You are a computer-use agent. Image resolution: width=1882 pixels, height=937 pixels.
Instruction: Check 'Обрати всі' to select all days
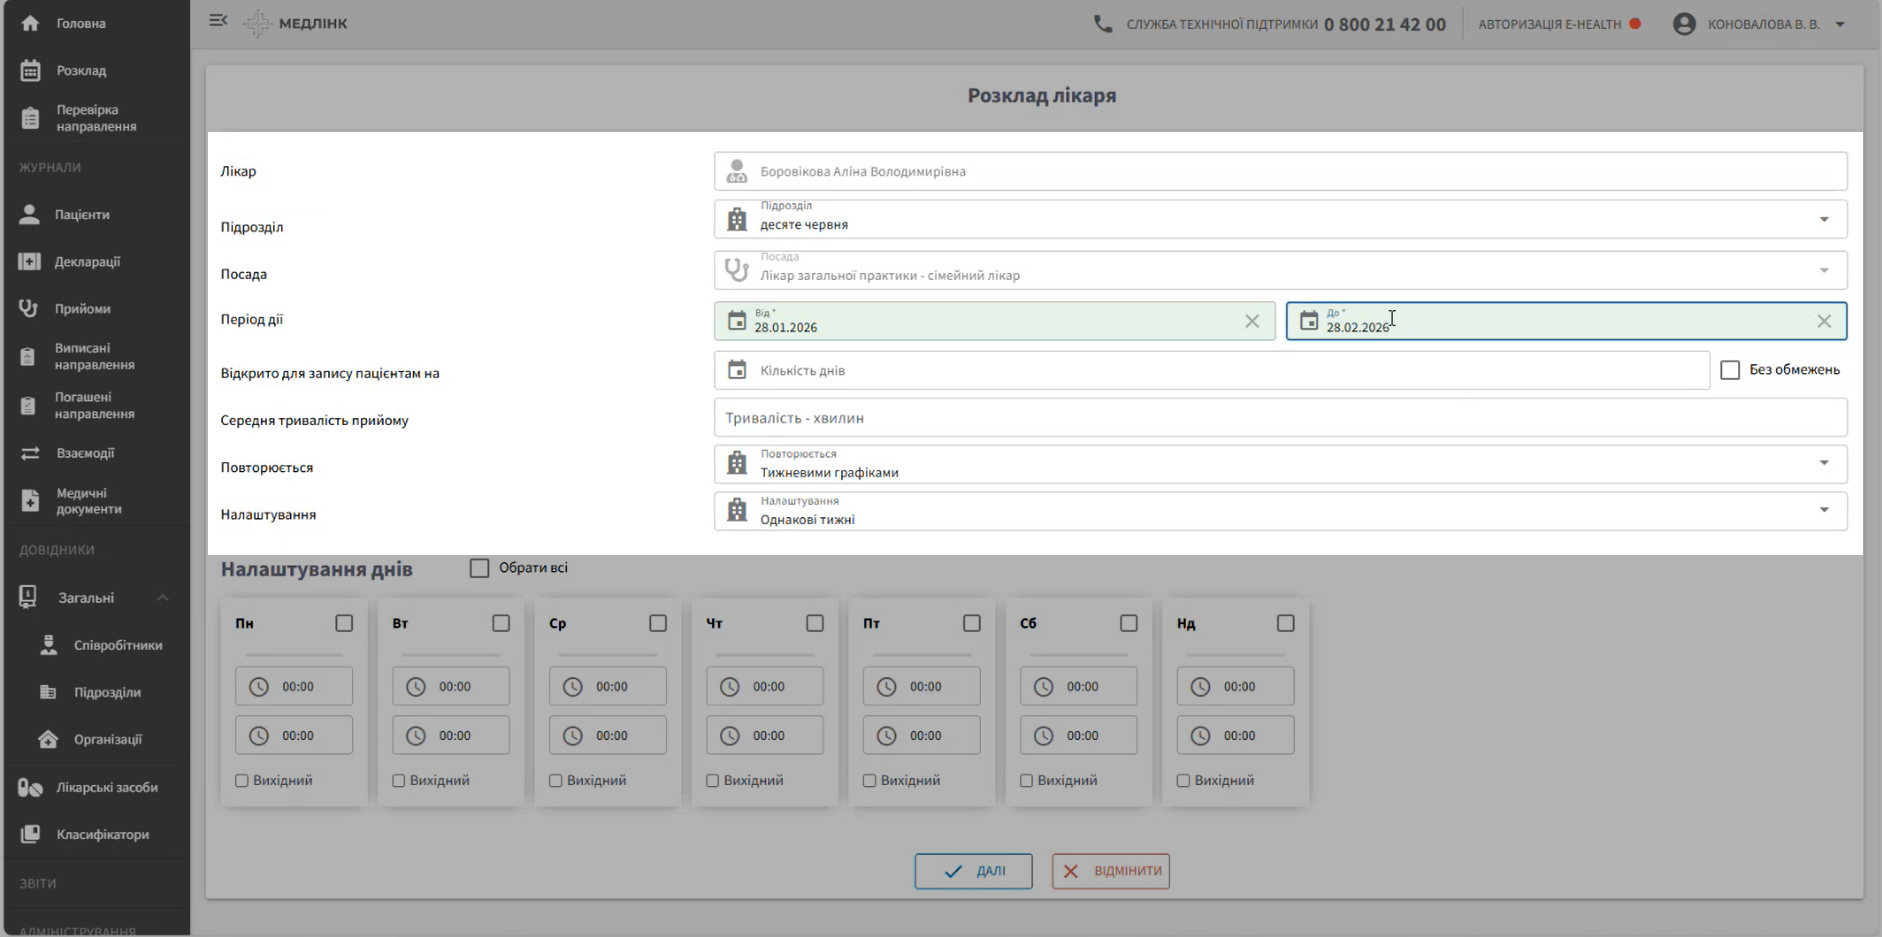480,568
